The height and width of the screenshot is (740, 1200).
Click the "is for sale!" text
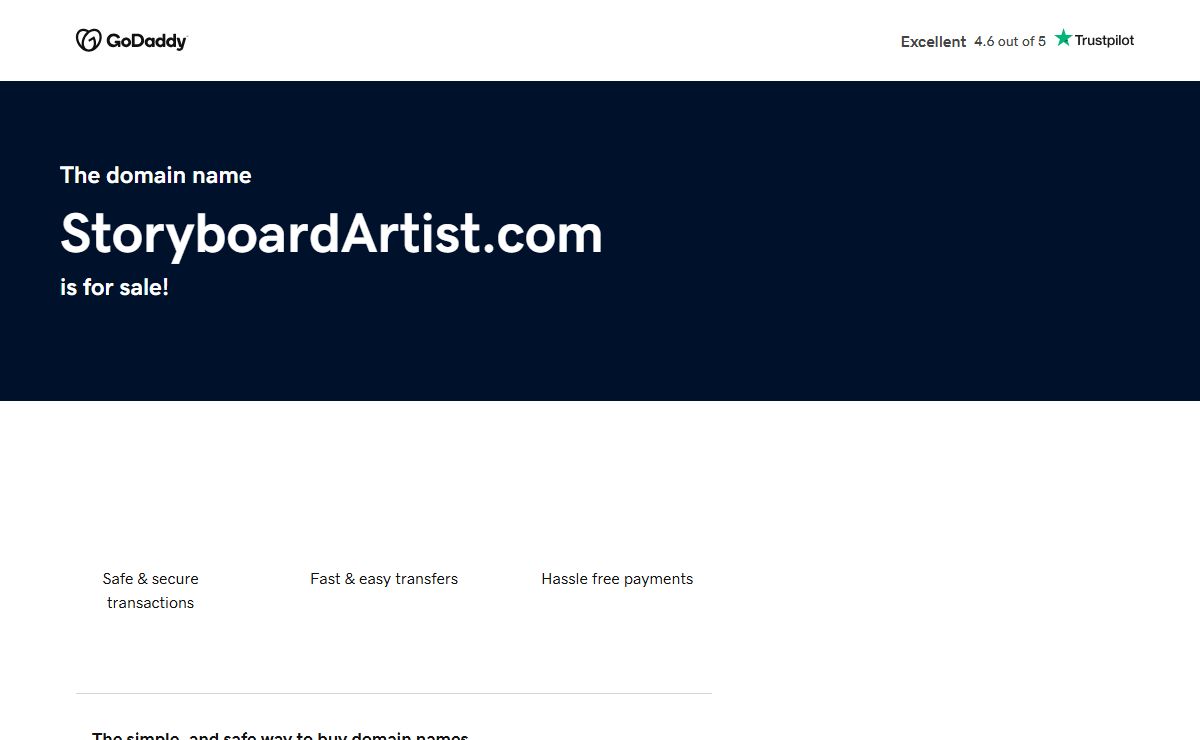tap(114, 287)
